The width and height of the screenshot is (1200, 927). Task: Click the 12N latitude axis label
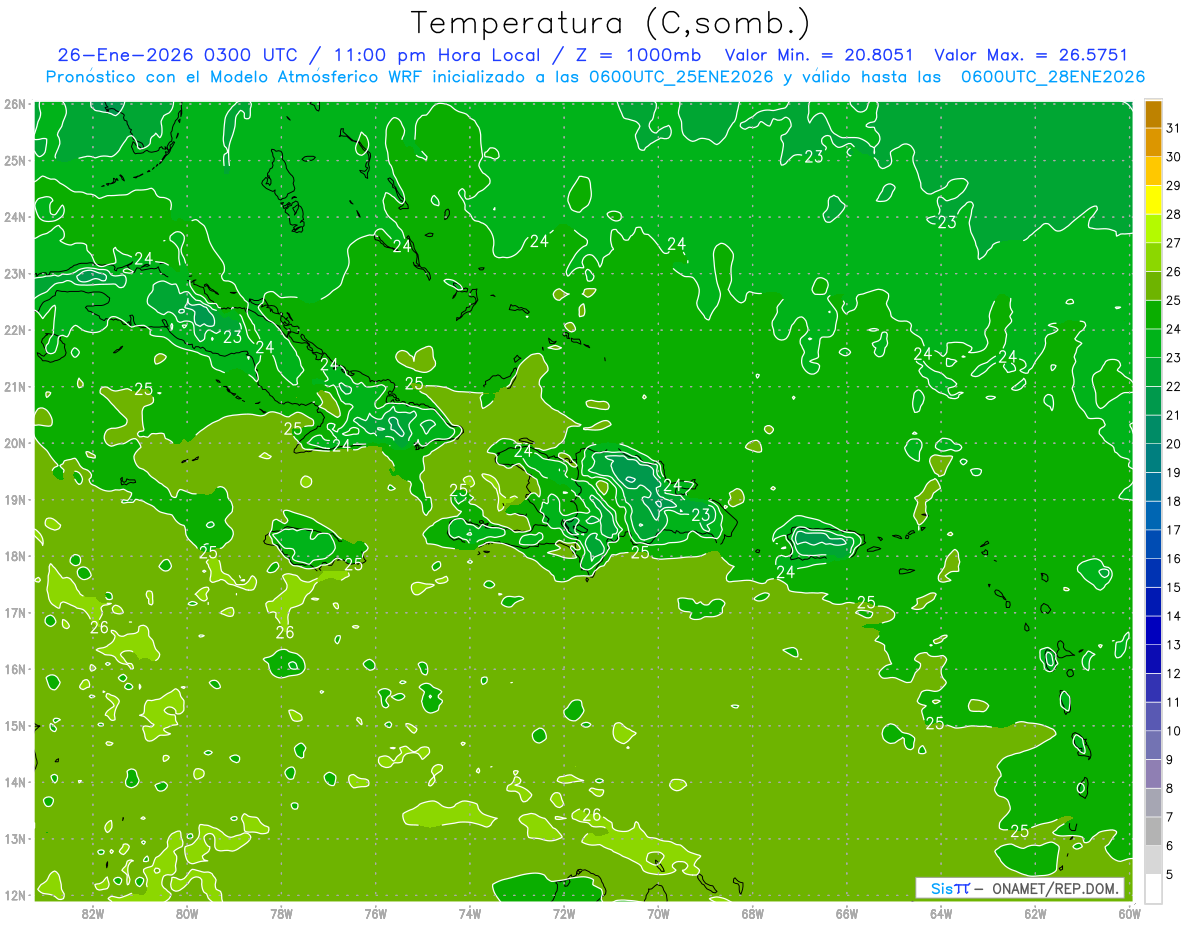15,894
